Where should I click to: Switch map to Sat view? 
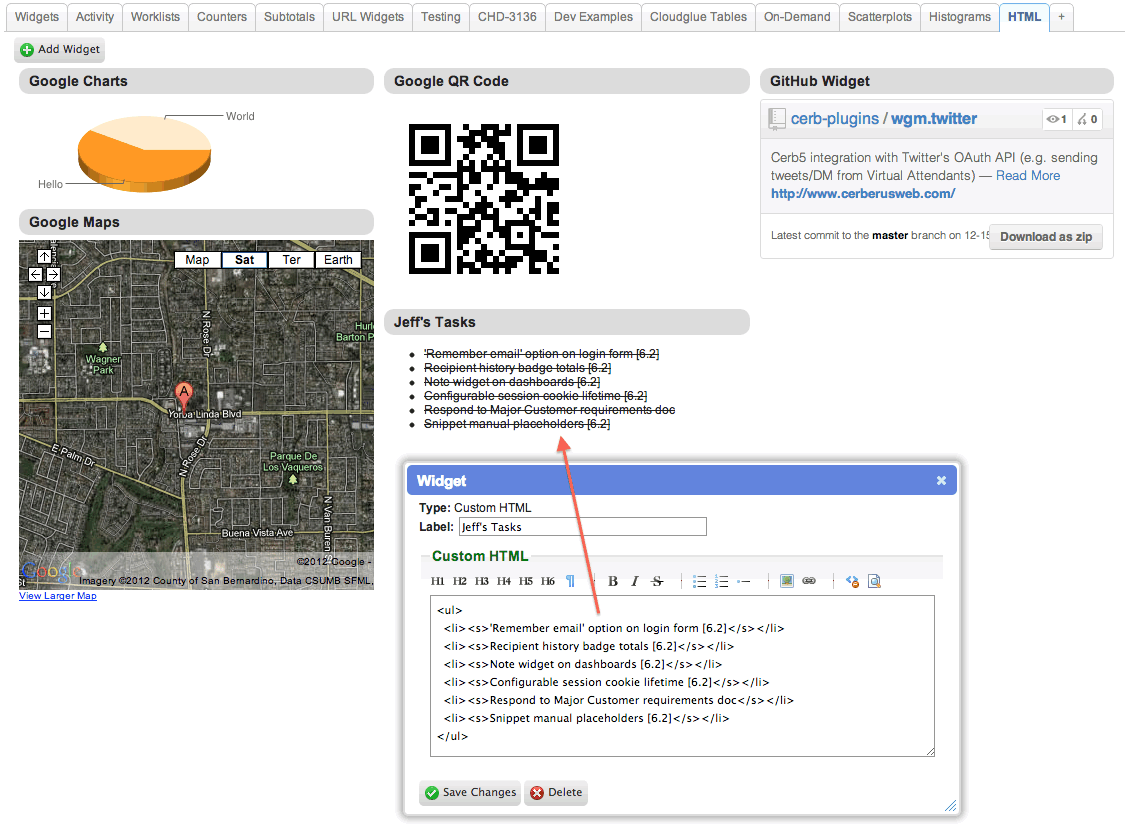(x=244, y=260)
